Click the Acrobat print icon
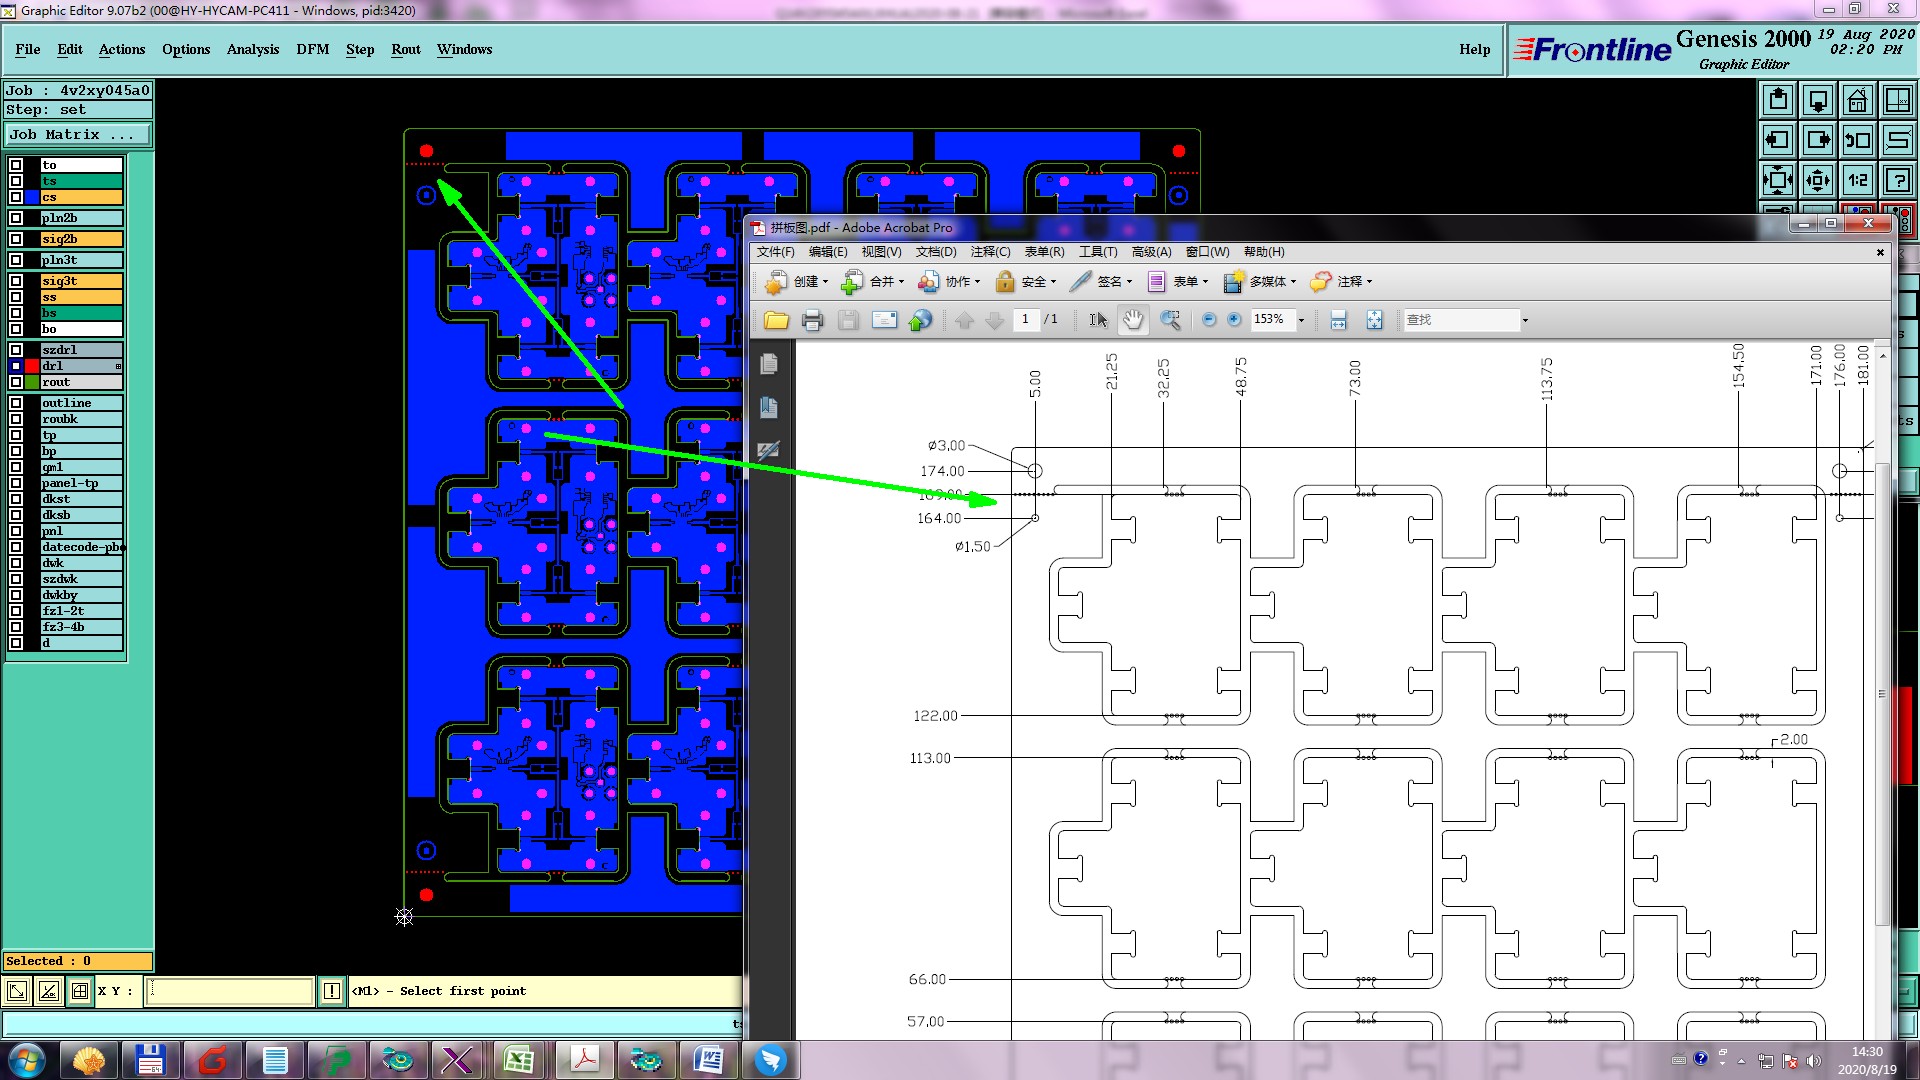1920x1080 pixels. [x=812, y=320]
